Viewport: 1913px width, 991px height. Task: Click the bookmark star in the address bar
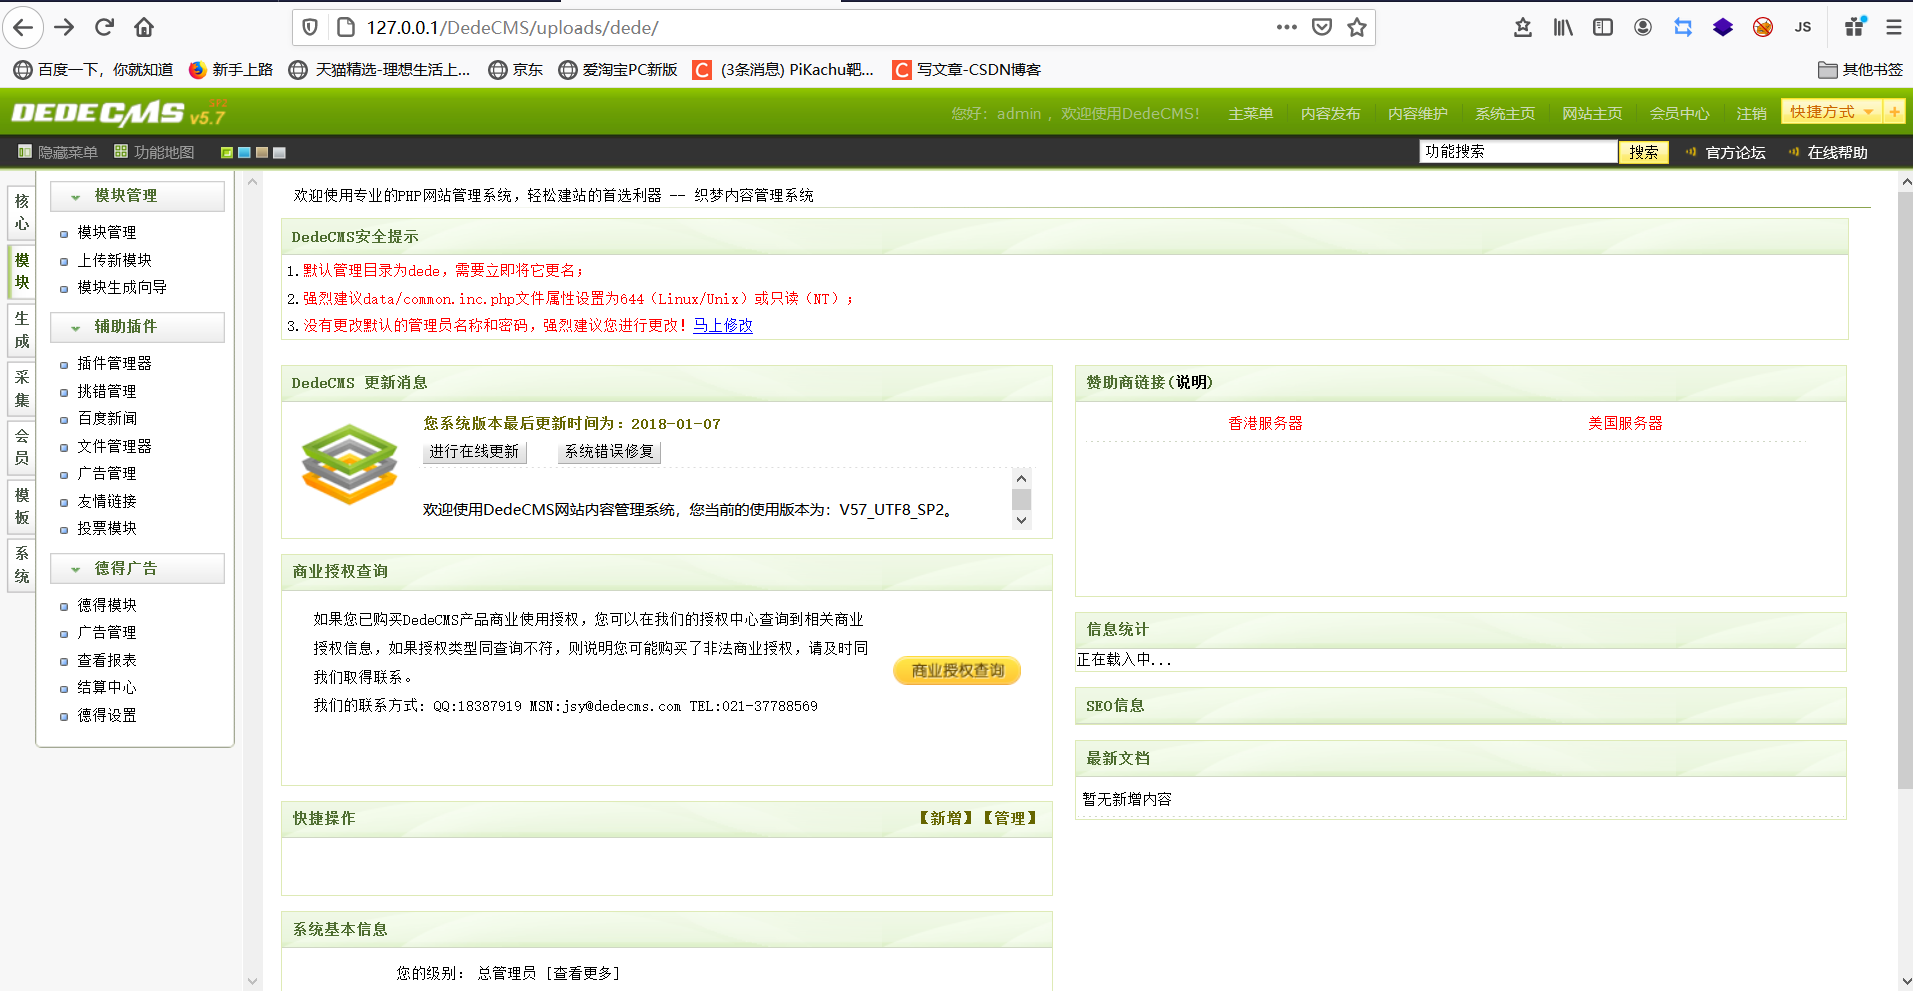pyautogui.click(x=1357, y=27)
